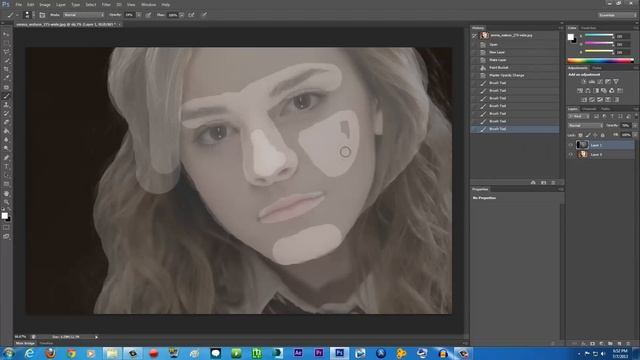This screenshot has height=360, width=640.
Task: Click the Flow value field
Action: point(173,15)
